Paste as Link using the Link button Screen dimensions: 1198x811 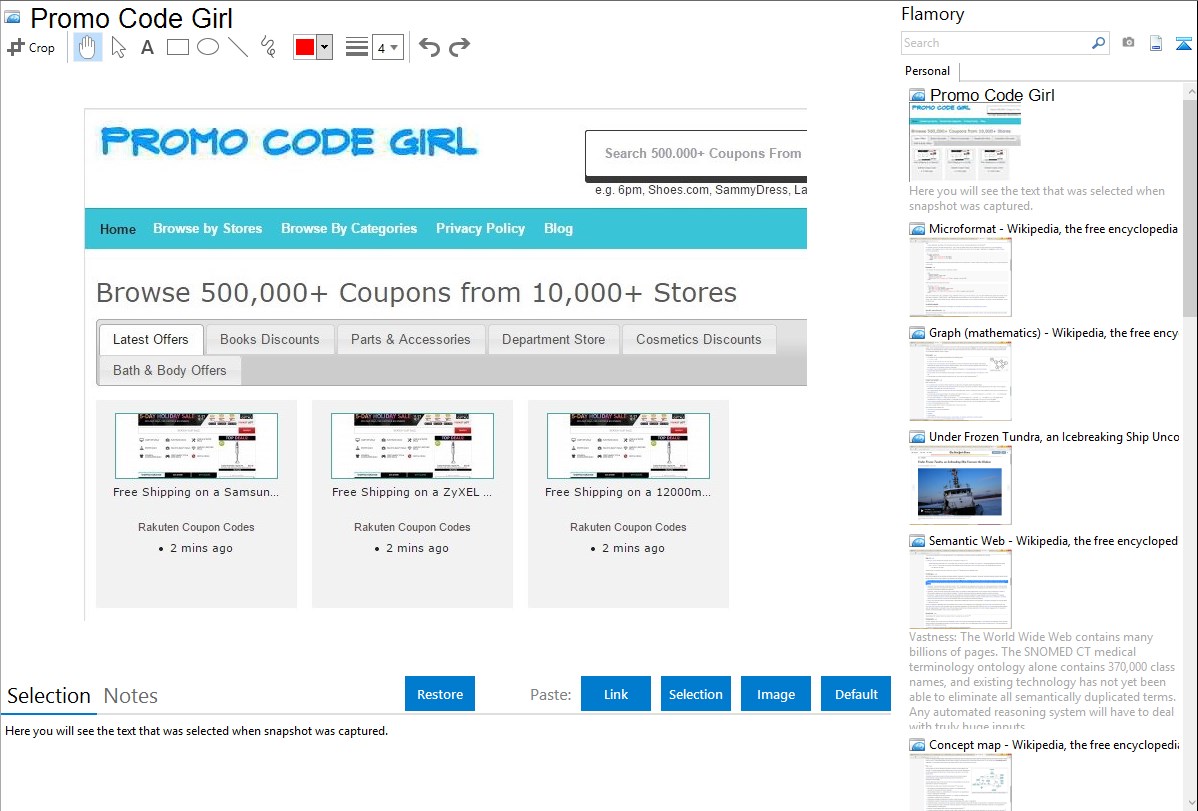pyautogui.click(x=616, y=694)
